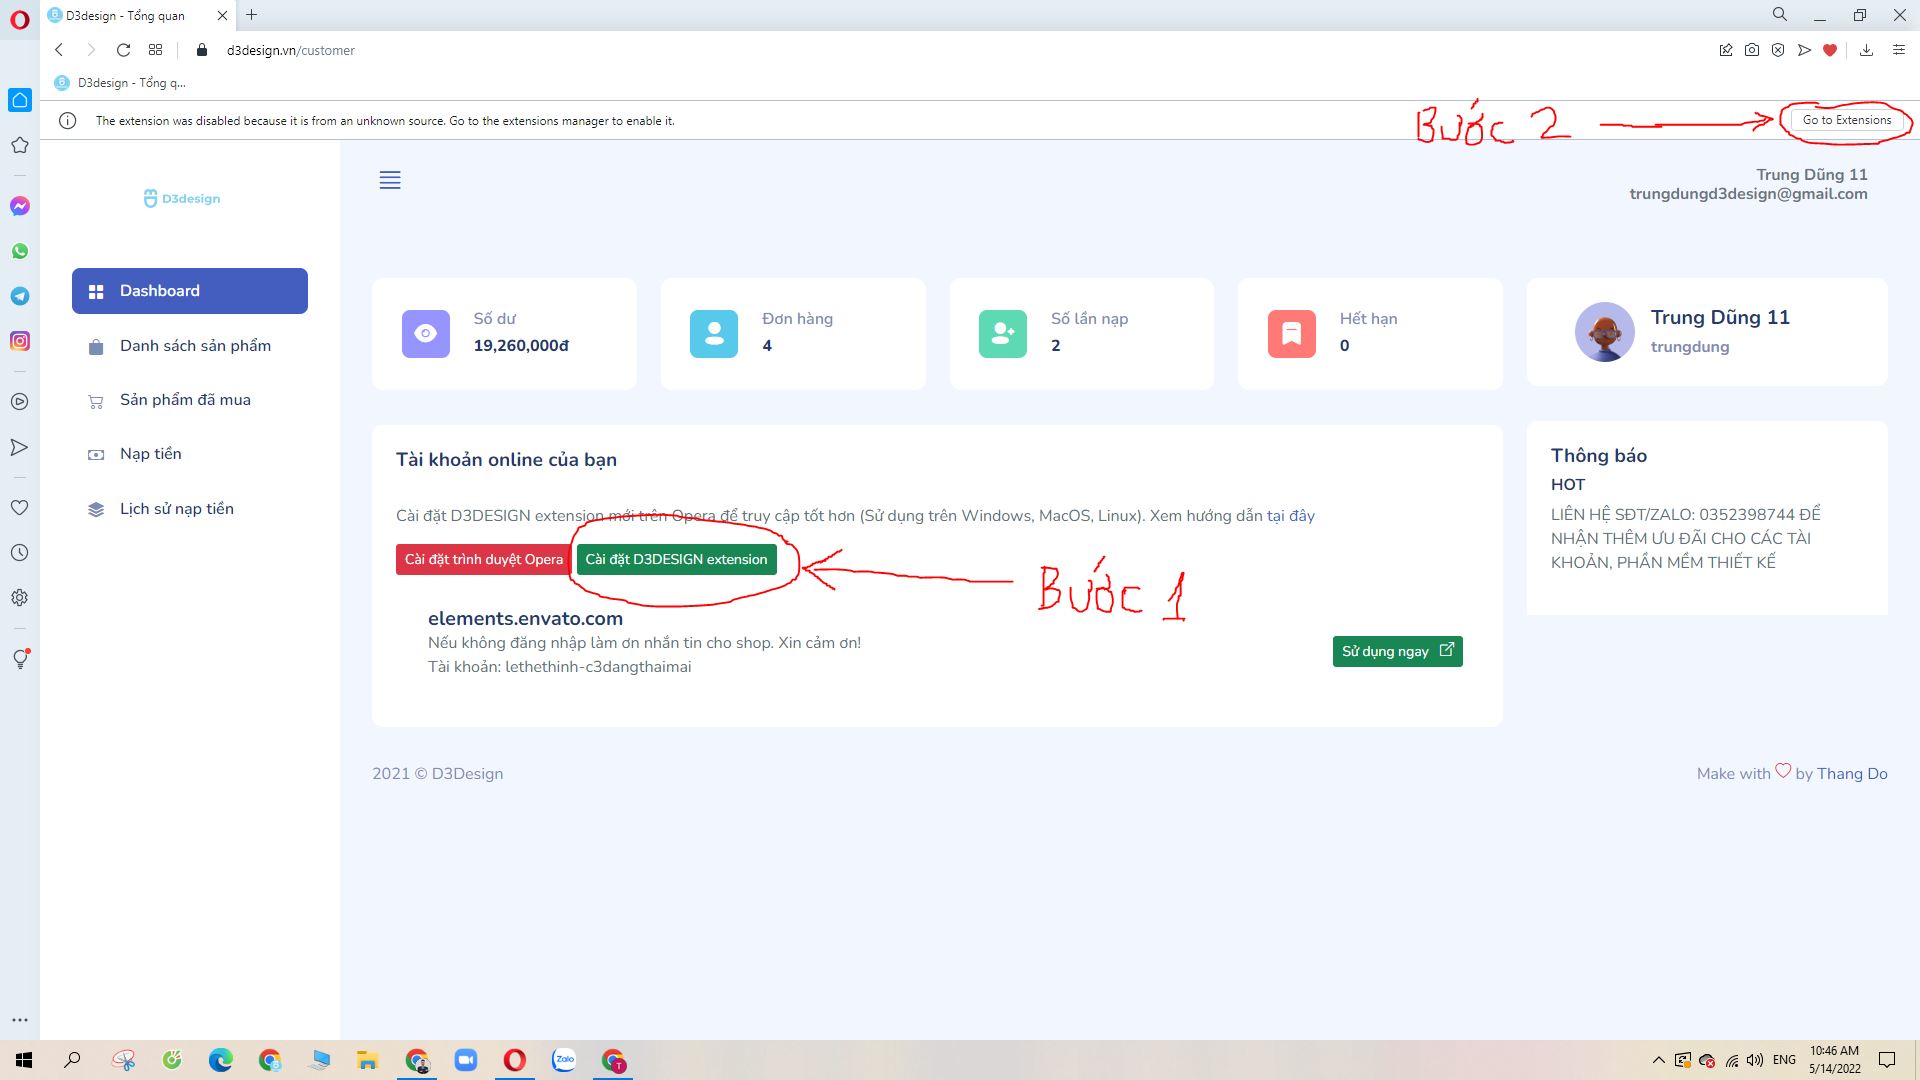
Task: Open bookmarks star in sidebar
Action: point(19,145)
